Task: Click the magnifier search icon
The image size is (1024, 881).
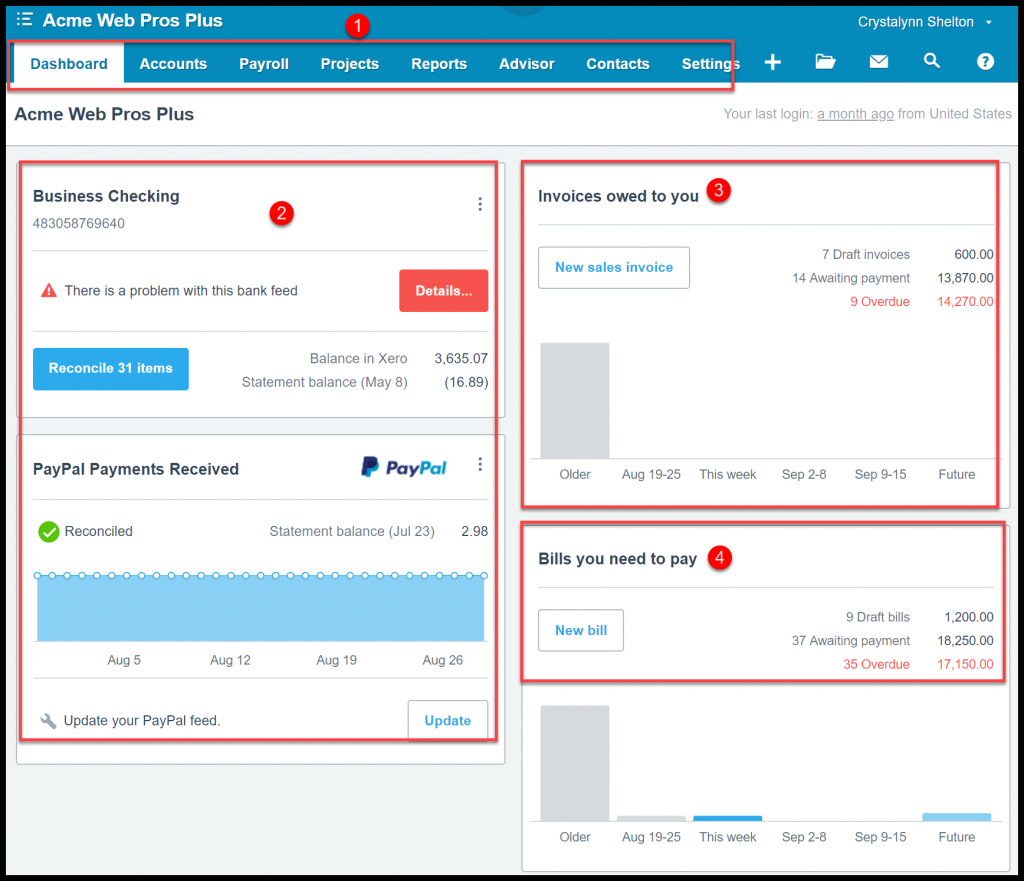Action: pos(932,61)
